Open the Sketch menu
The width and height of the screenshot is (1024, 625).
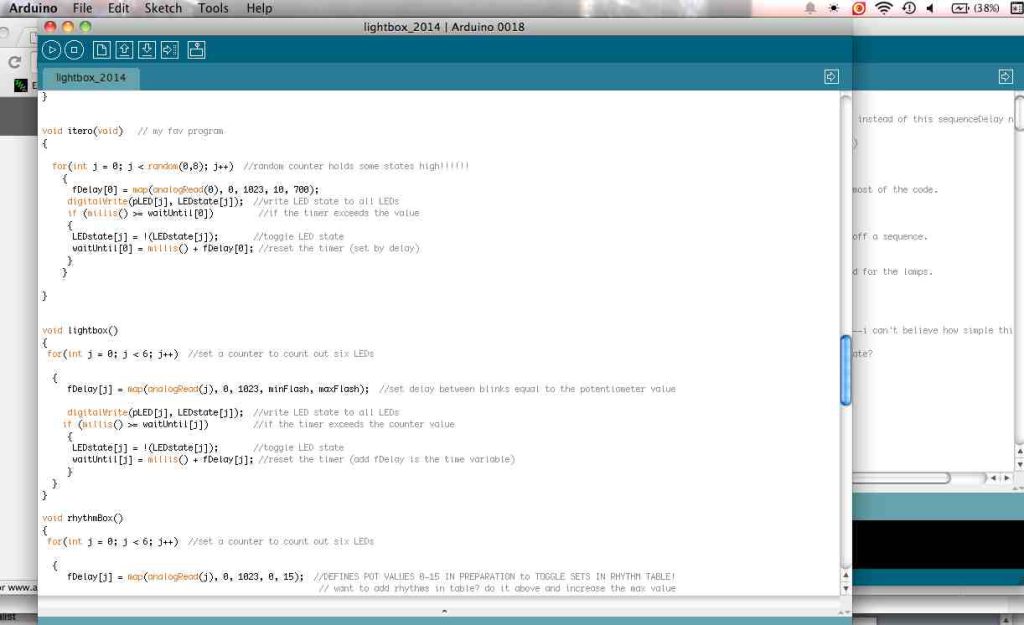163,8
